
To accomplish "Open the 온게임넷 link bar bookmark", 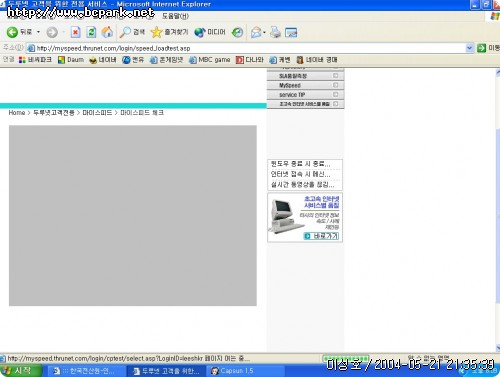I will pyautogui.click(x=166, y=60).
